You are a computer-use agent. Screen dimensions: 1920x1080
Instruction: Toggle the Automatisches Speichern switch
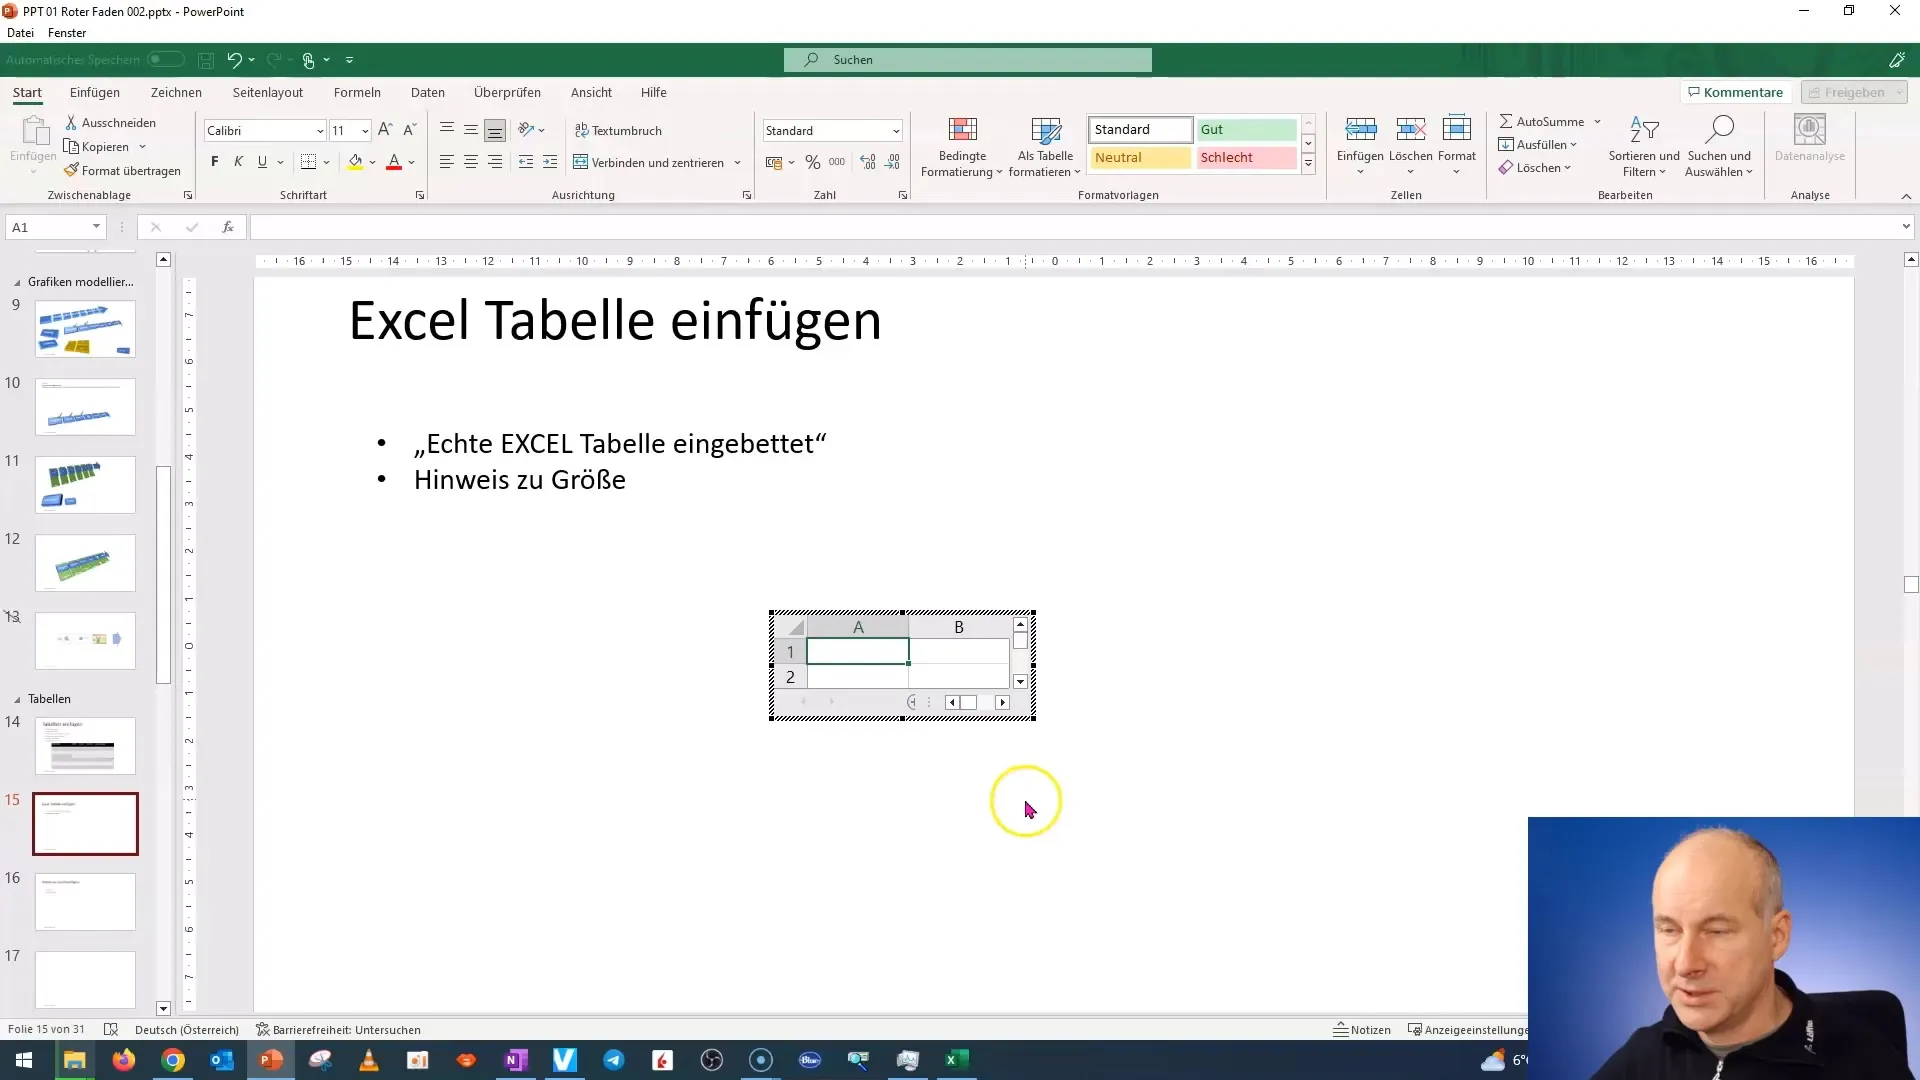[x=166, y=60]
